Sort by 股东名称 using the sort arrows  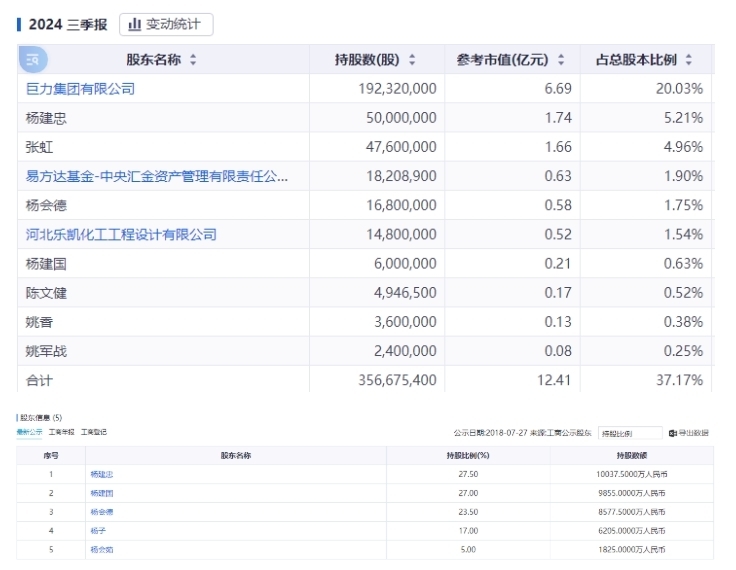tap(193, 60)
